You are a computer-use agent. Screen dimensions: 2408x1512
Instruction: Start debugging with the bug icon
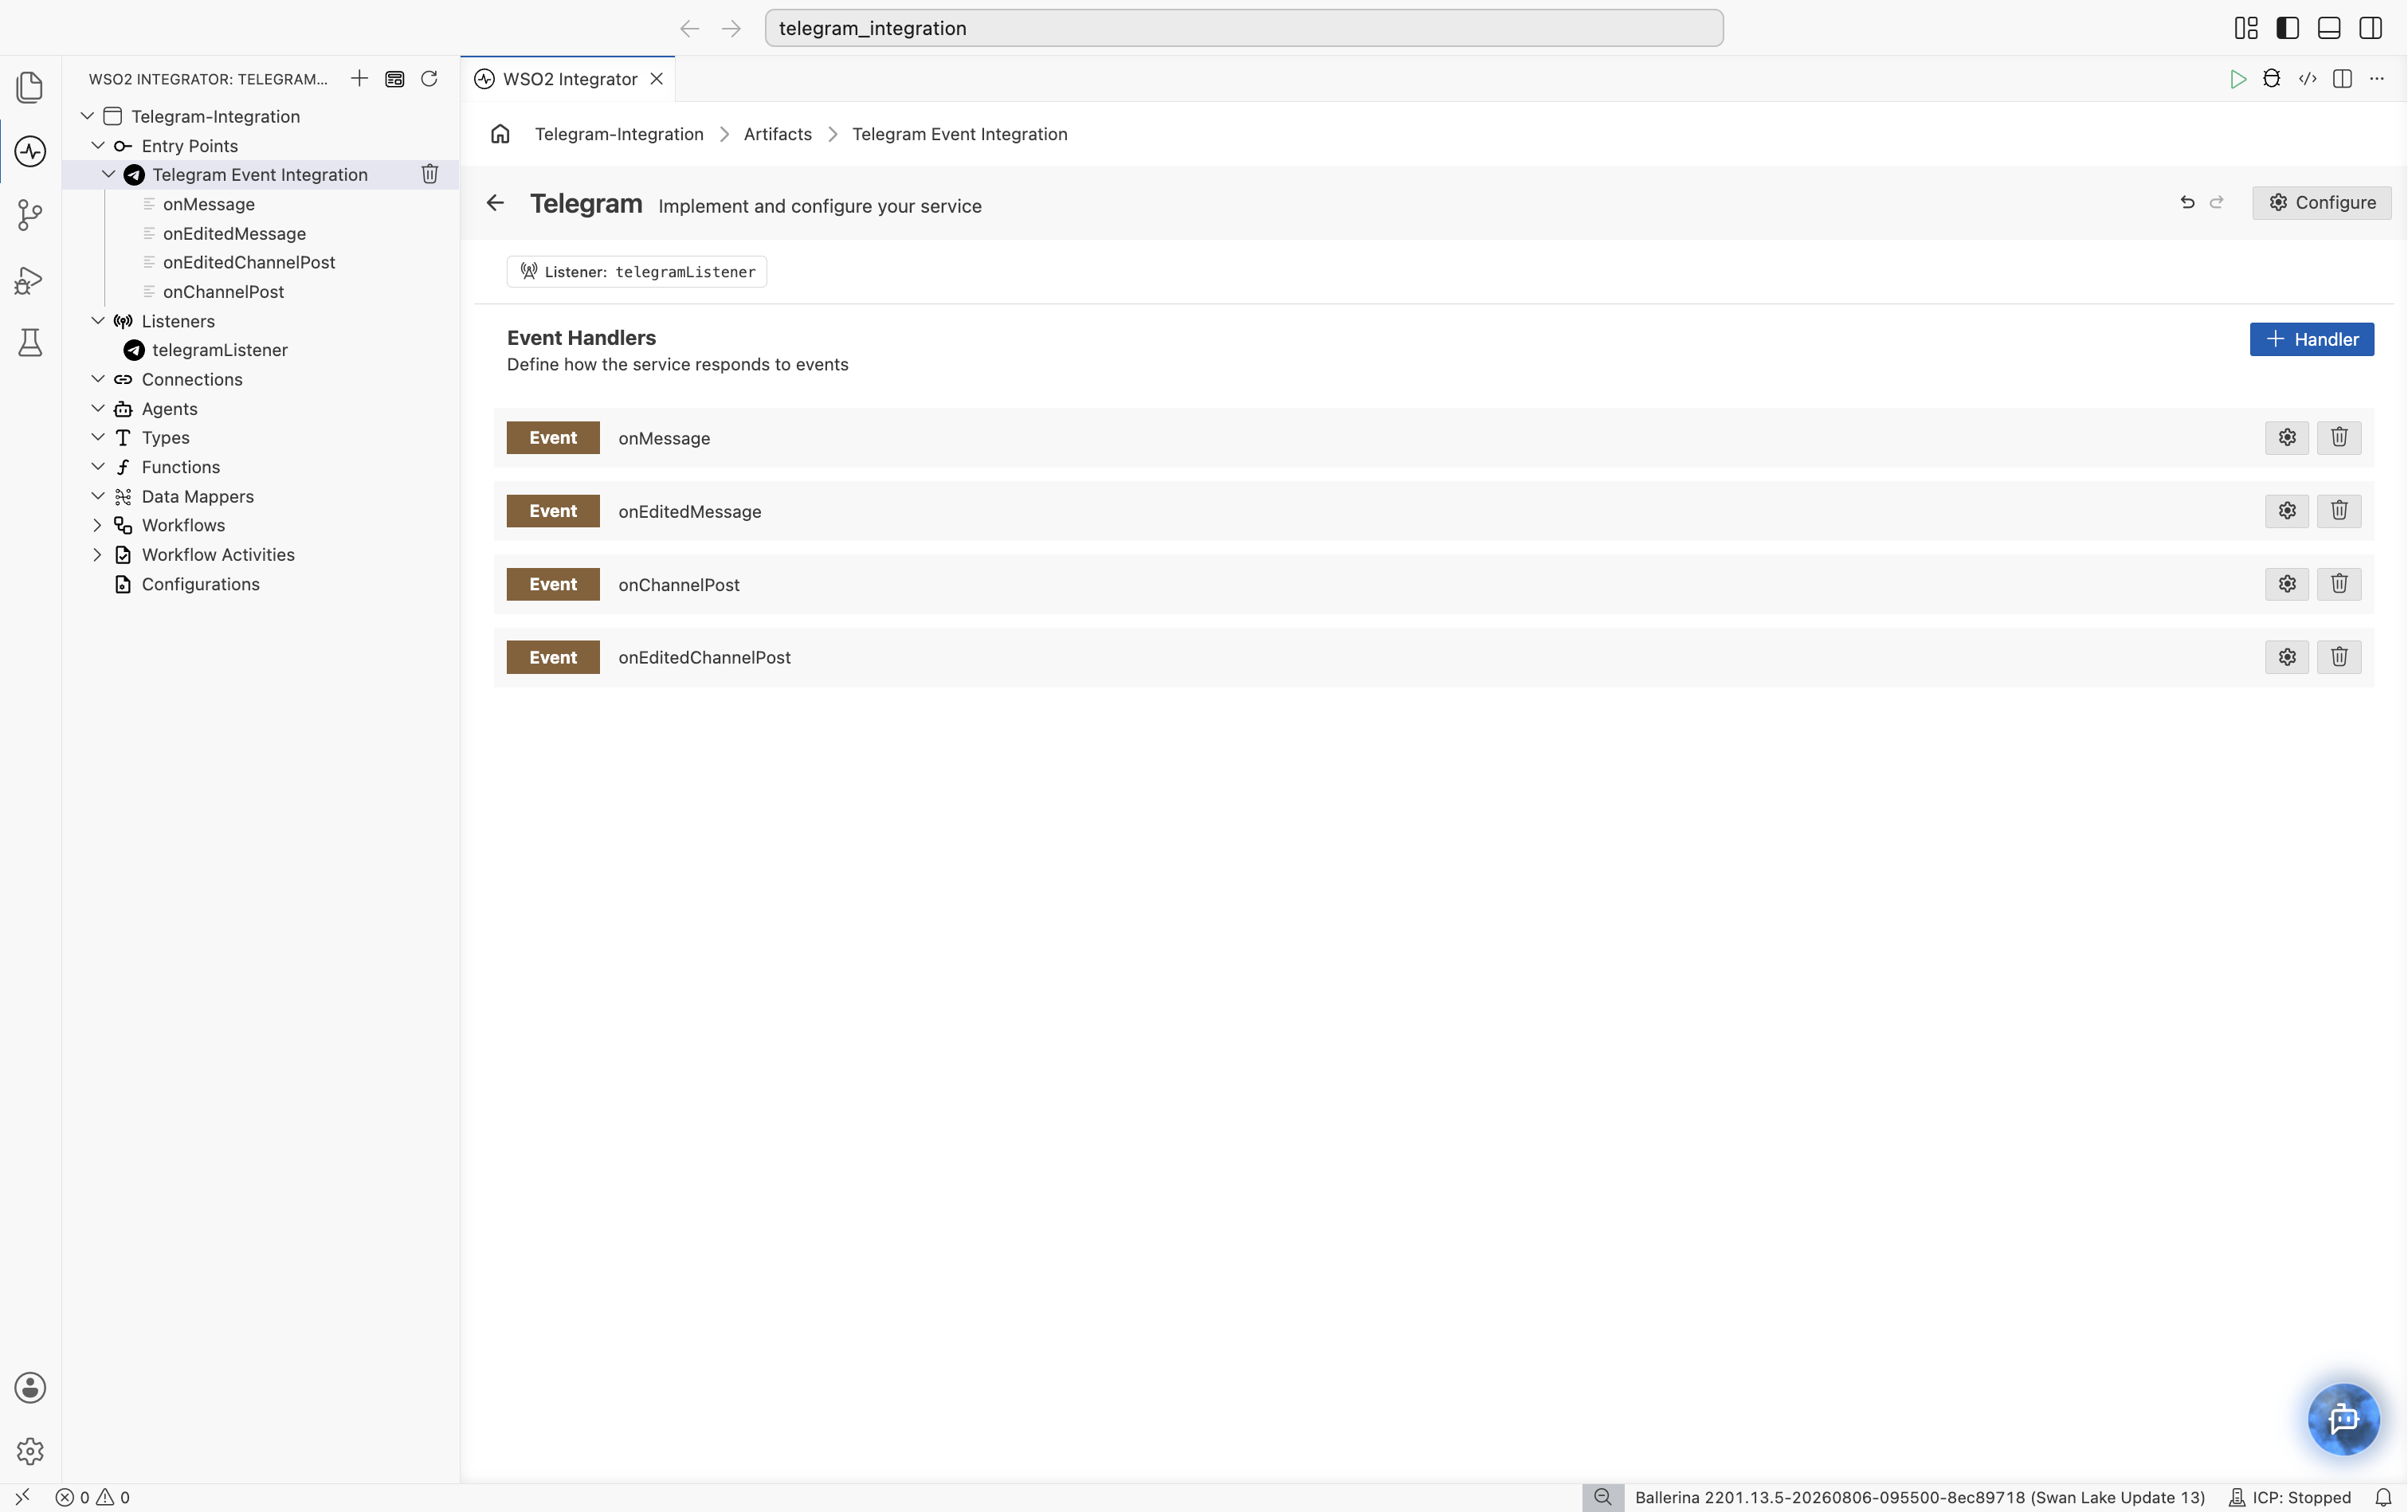[x=2272, y=79]
